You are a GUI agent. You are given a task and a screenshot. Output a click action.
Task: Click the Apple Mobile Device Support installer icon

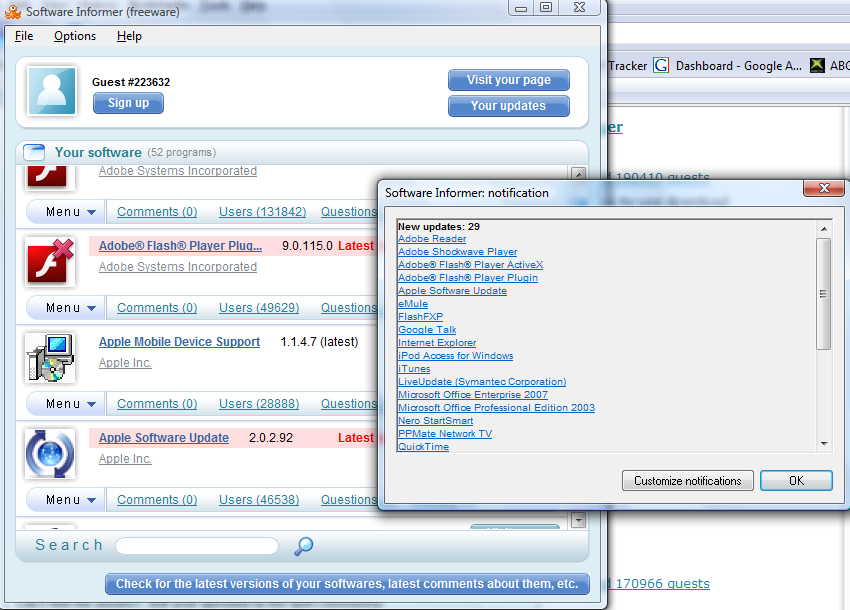click(50, 358)
